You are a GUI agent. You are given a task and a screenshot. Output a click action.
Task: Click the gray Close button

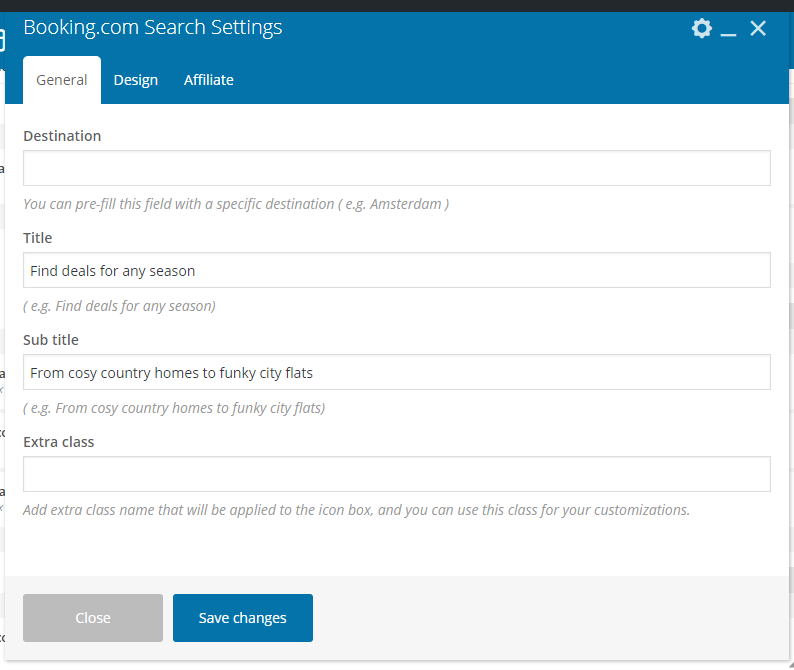tap(93, 618)
